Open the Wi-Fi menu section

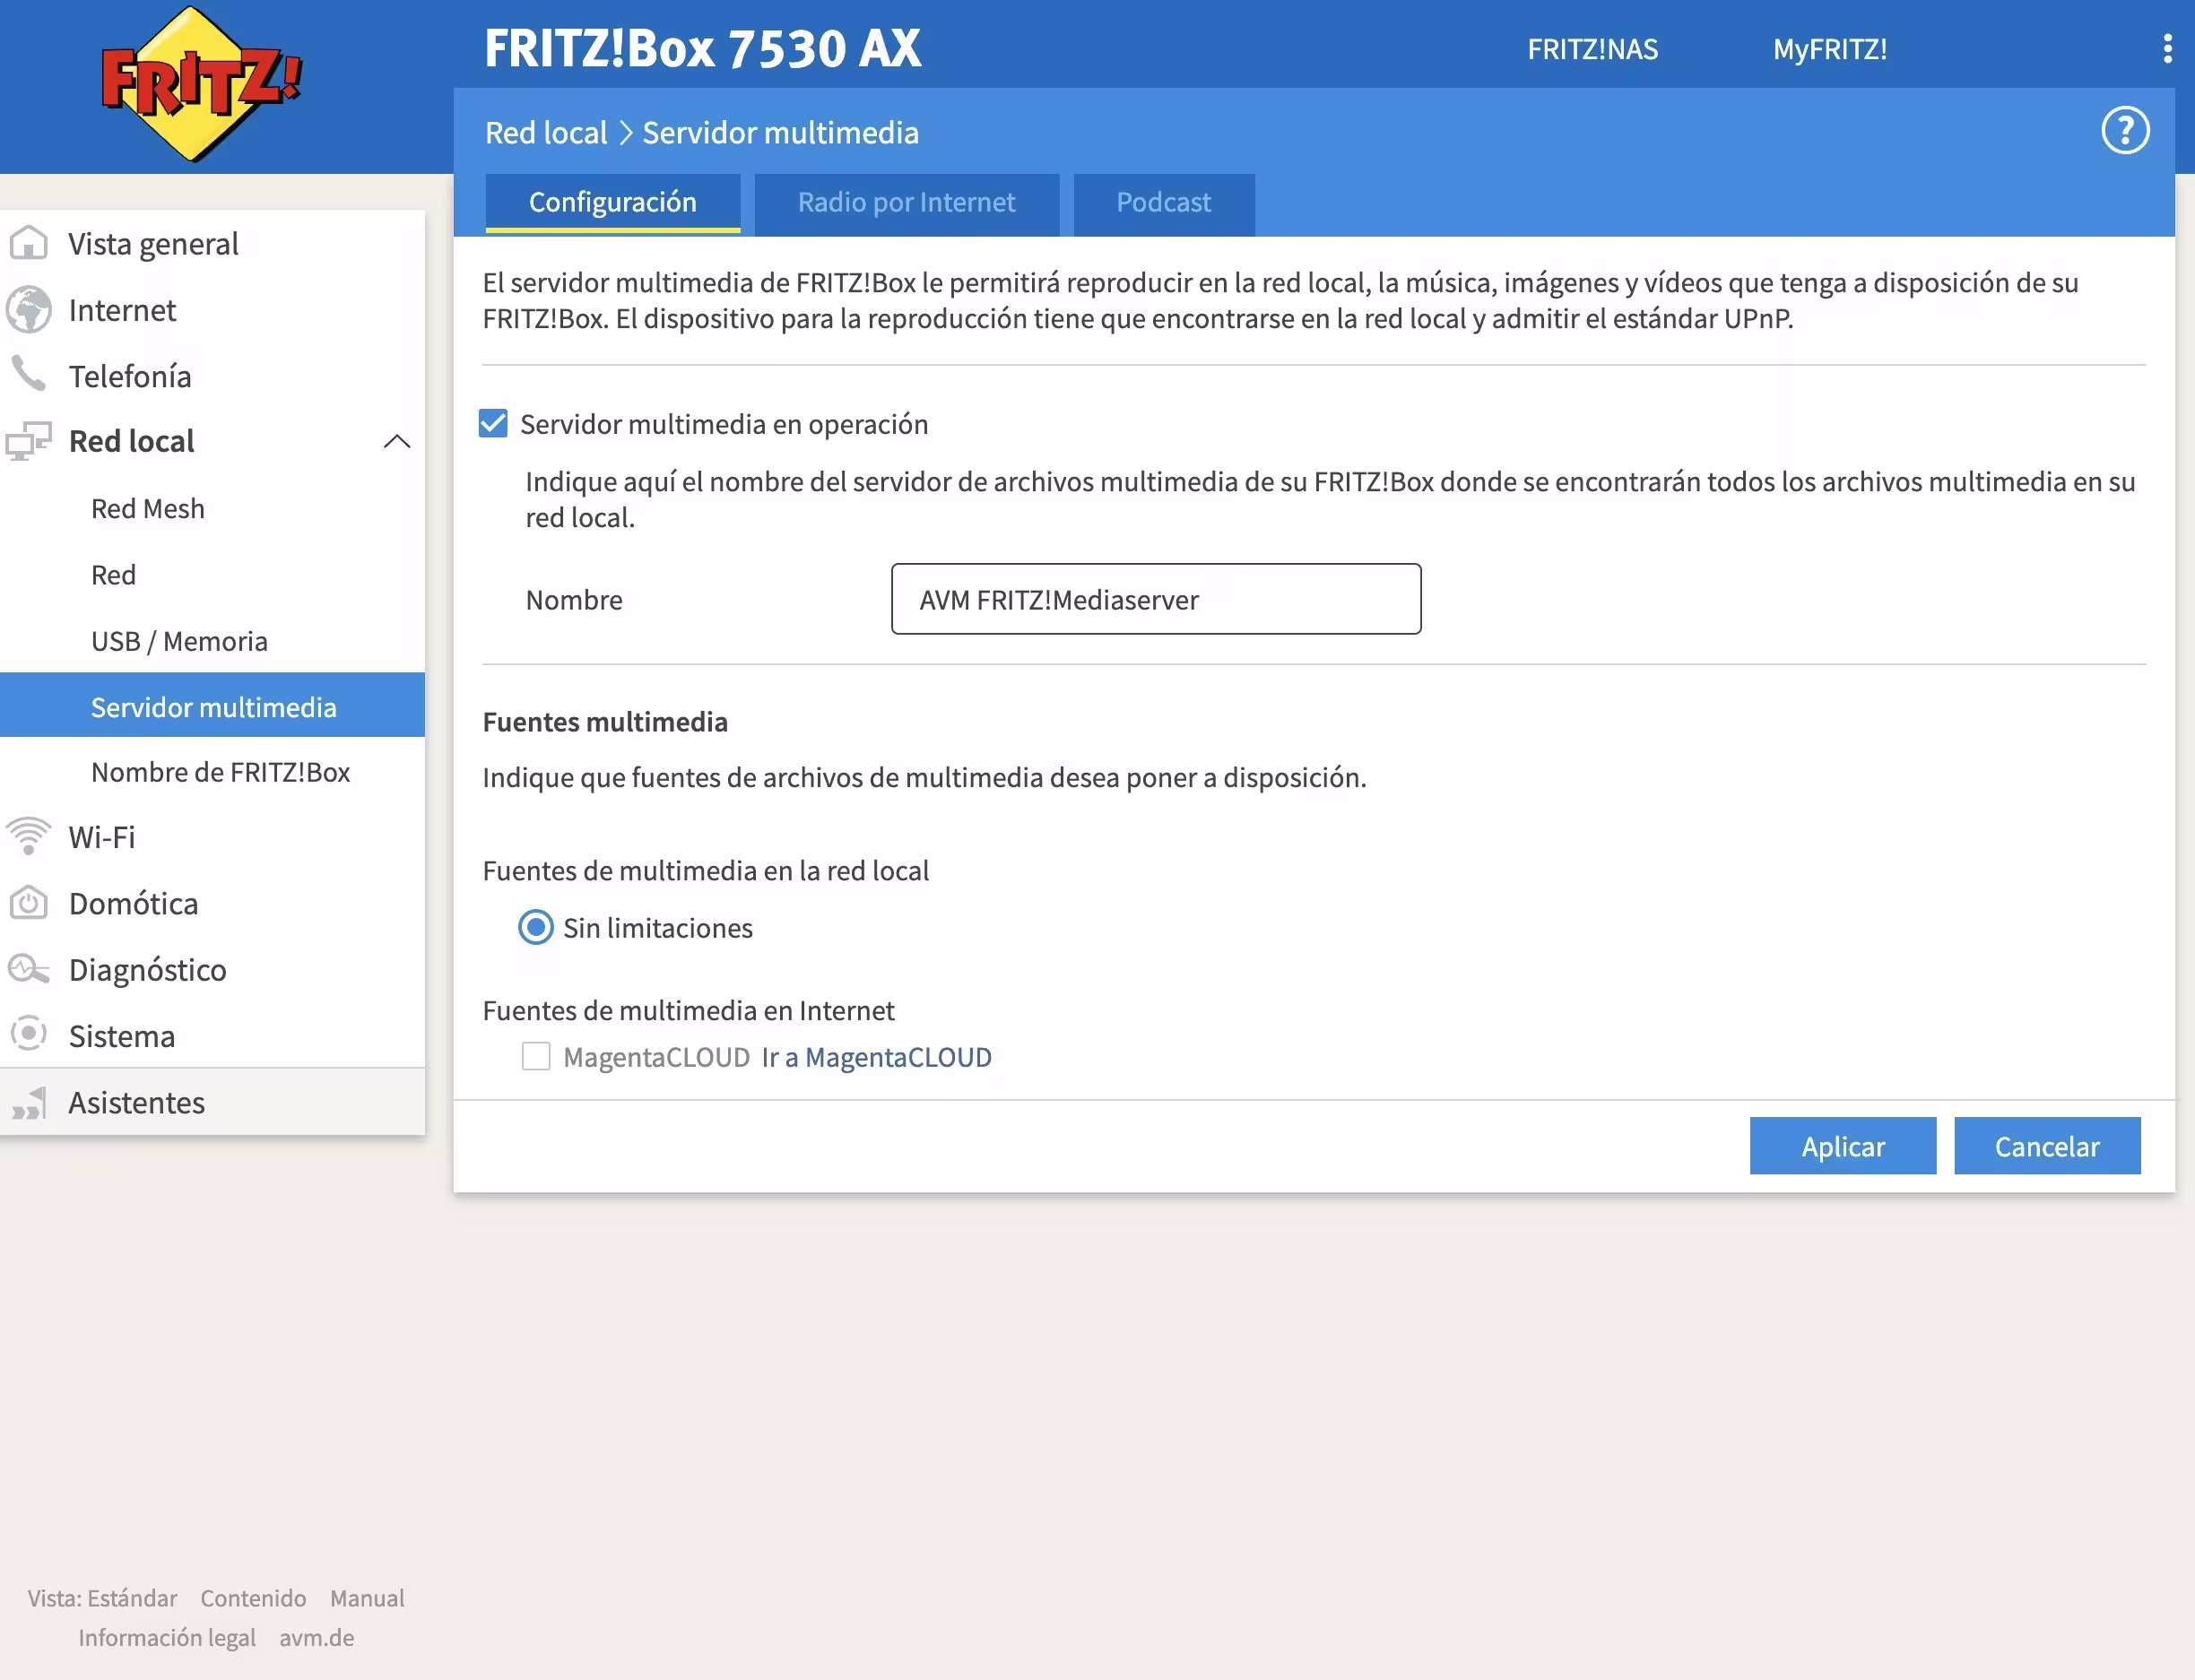pyautogui.click(x=212, y=836)
